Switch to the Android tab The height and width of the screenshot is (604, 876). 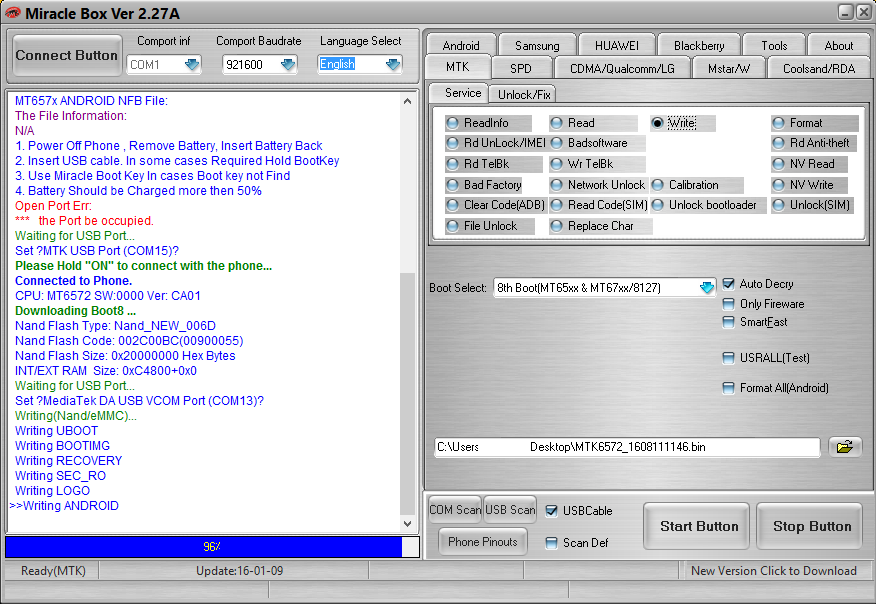coord(461,45)
